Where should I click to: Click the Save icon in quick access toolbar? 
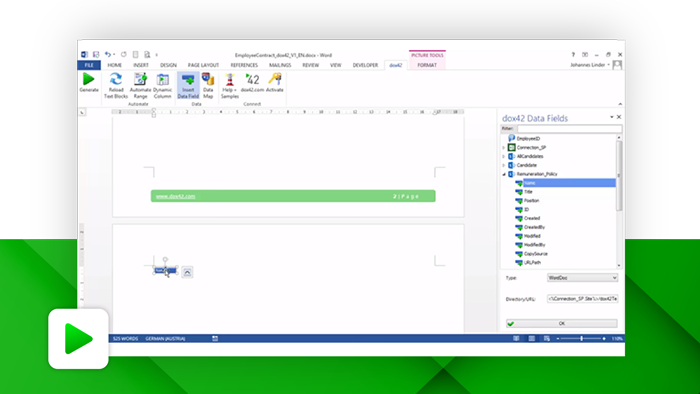point(96,54)
